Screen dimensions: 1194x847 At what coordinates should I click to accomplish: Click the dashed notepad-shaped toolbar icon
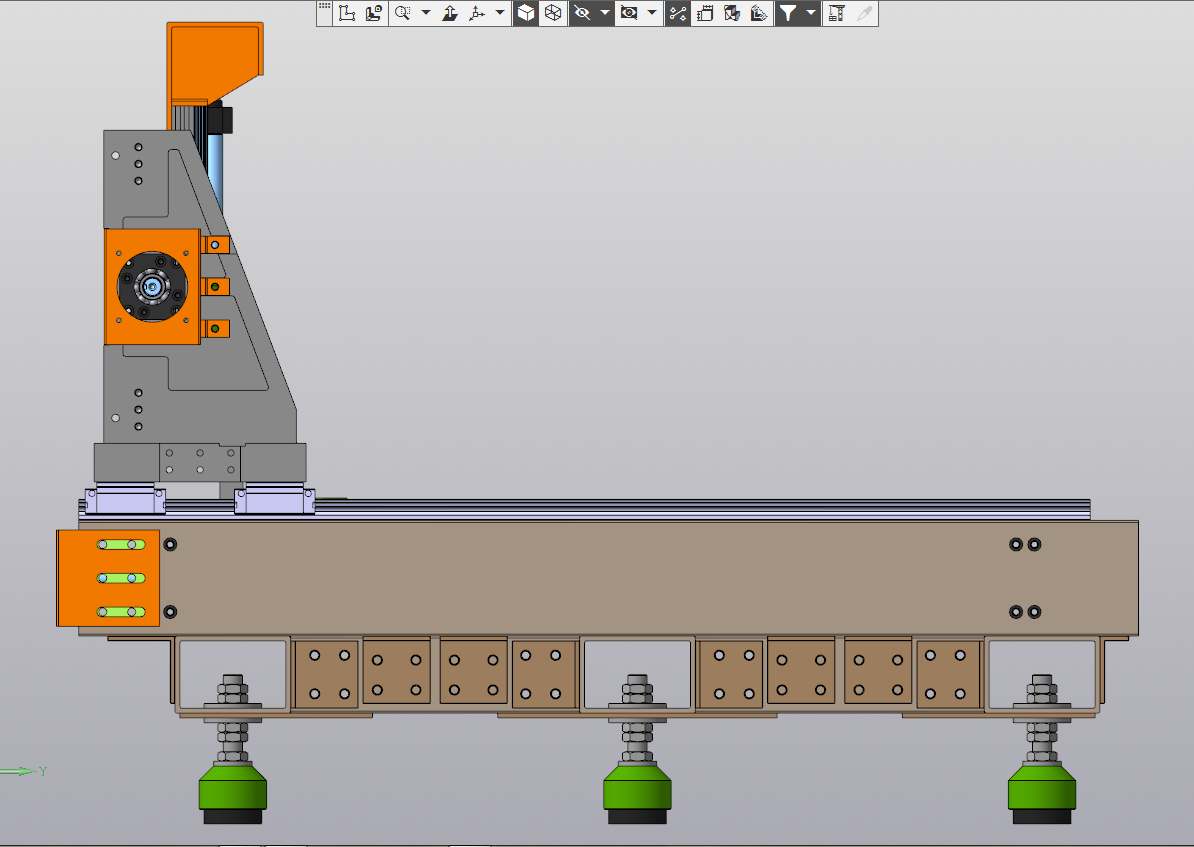(705, 13)
